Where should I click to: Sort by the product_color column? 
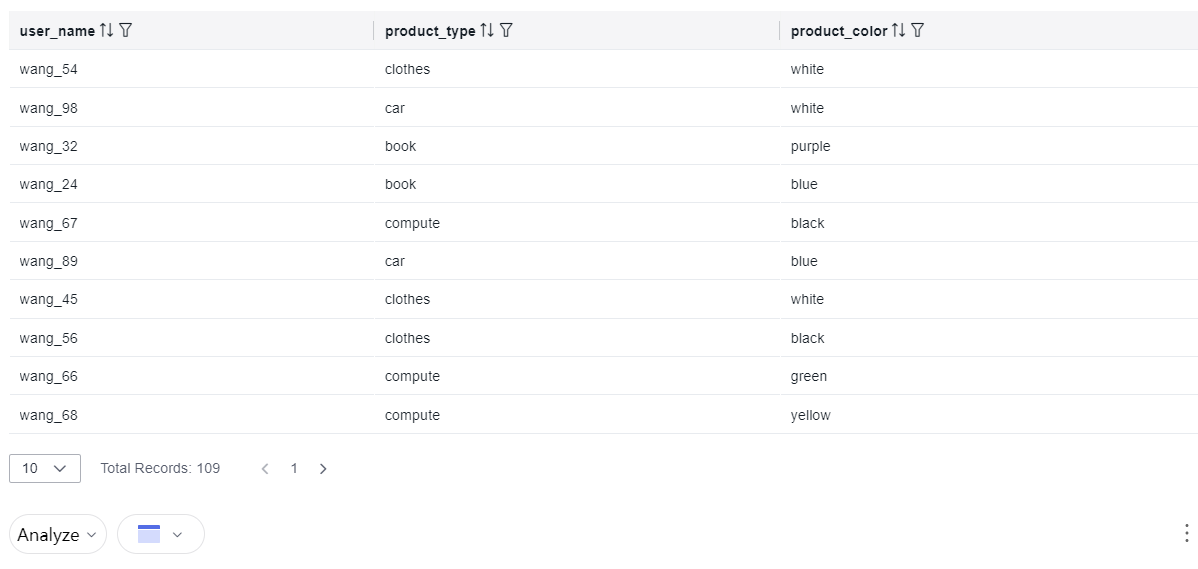pos(898,31)
